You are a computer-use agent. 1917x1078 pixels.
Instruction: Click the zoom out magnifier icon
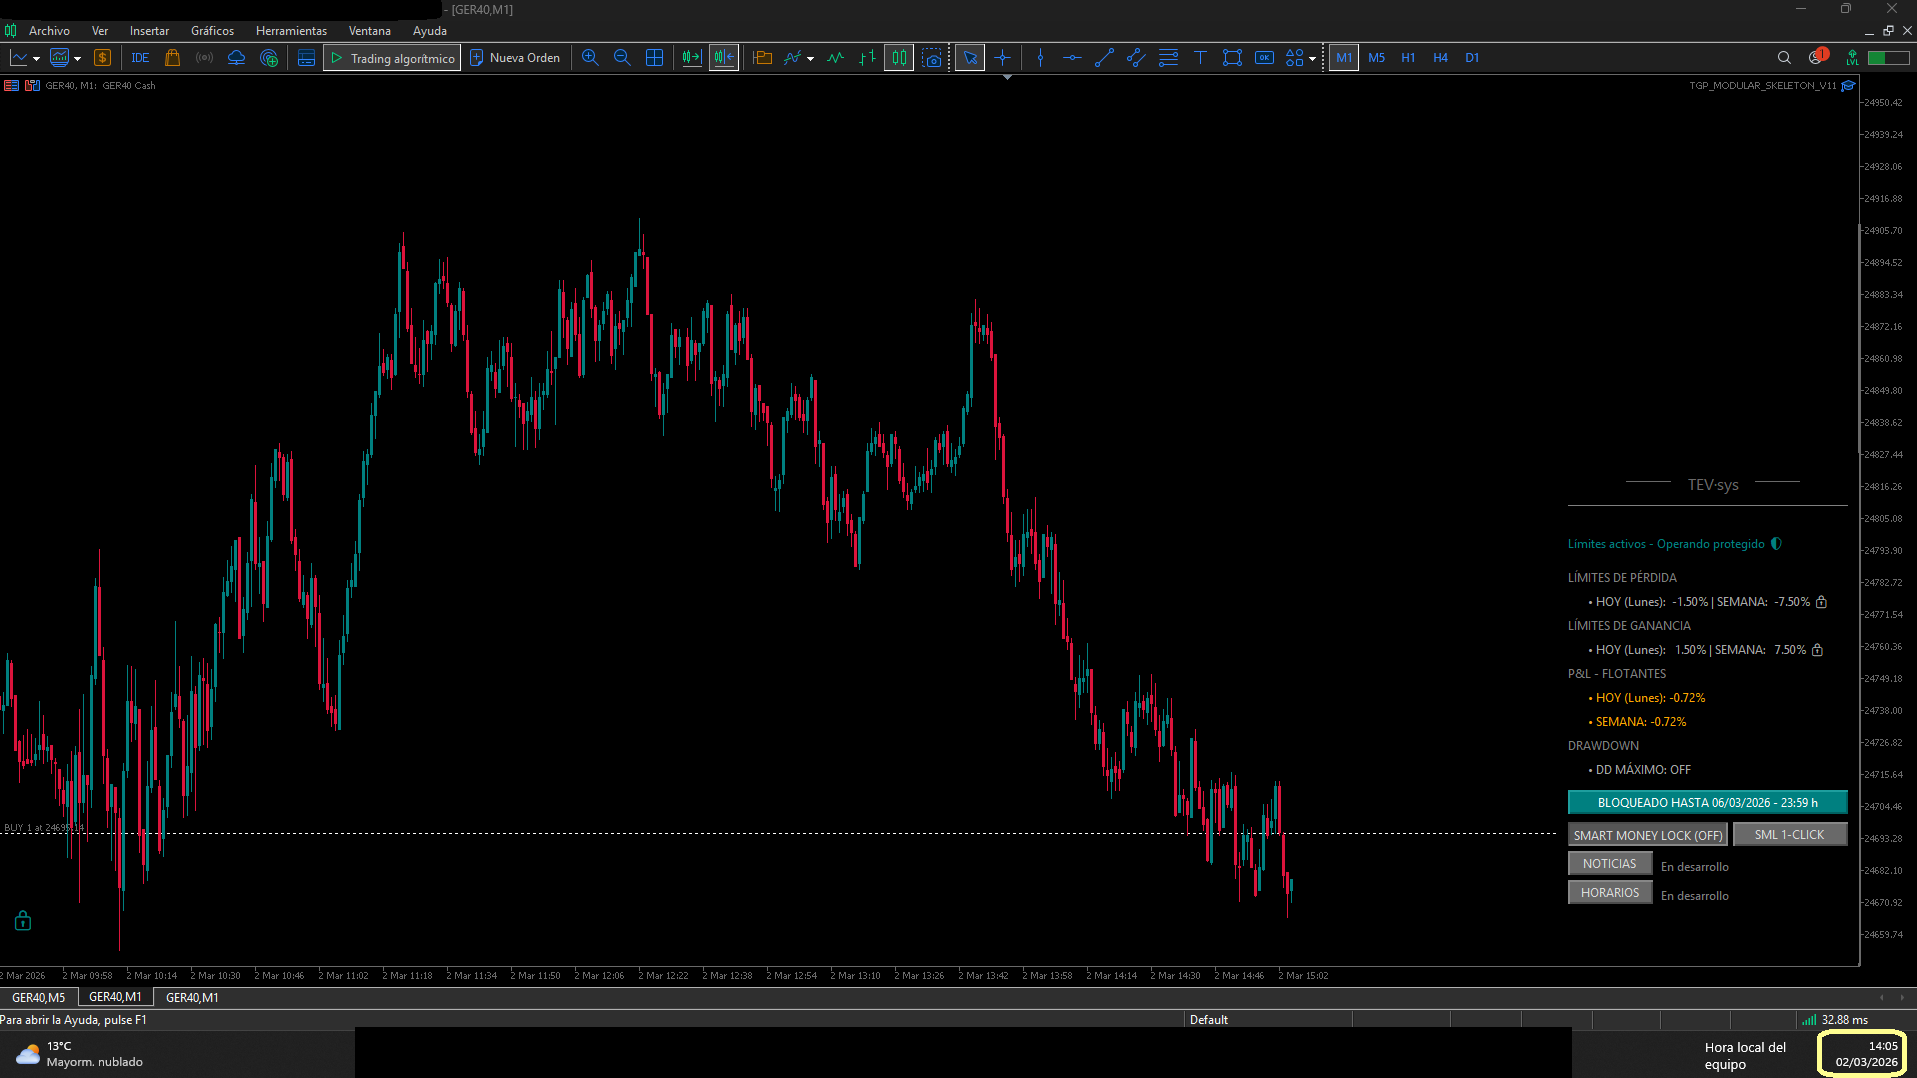[x=622, y=58]
